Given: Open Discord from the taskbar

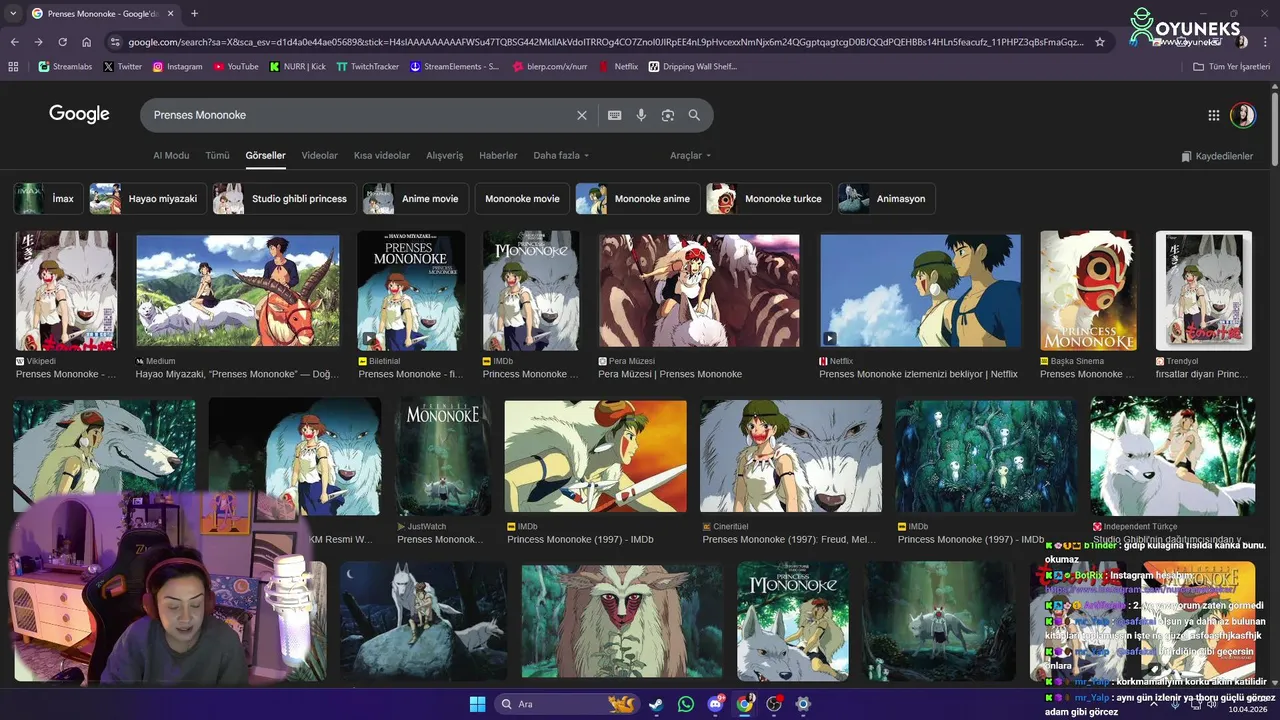Looking at the screenshot, I should coord(715,704).
